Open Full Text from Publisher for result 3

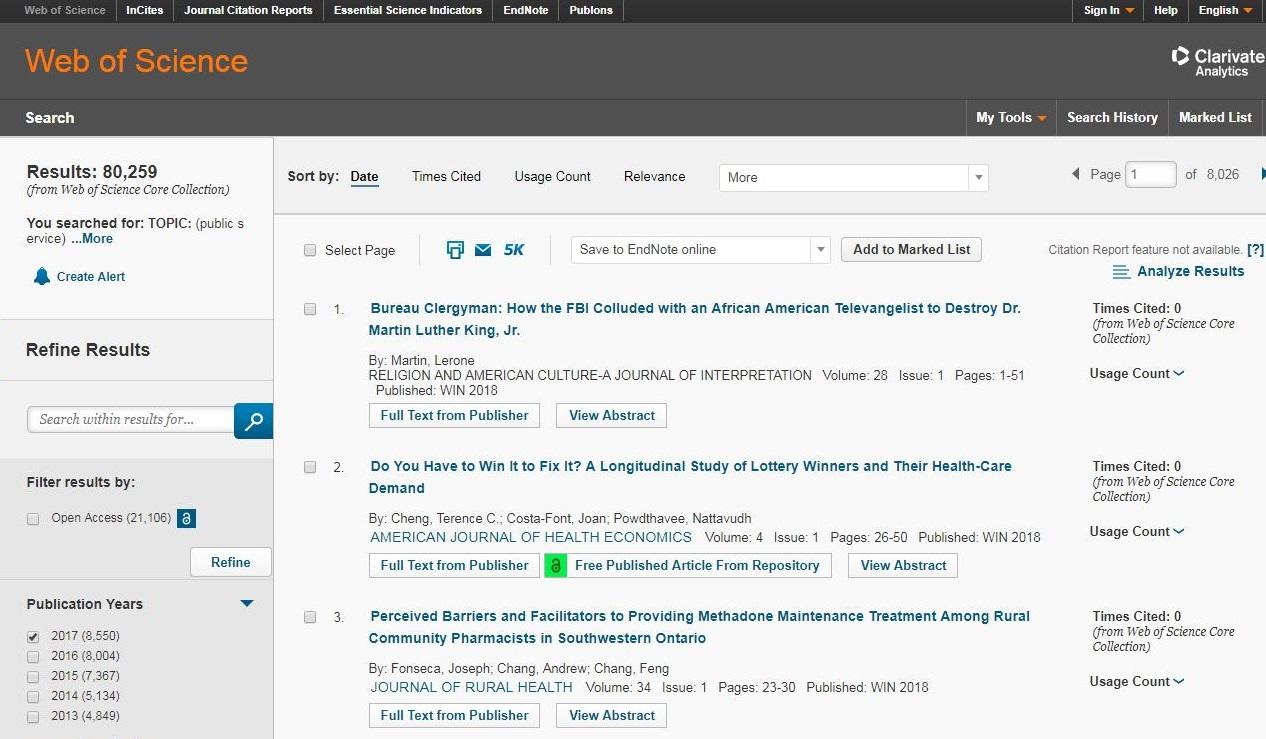coord(454,716)
